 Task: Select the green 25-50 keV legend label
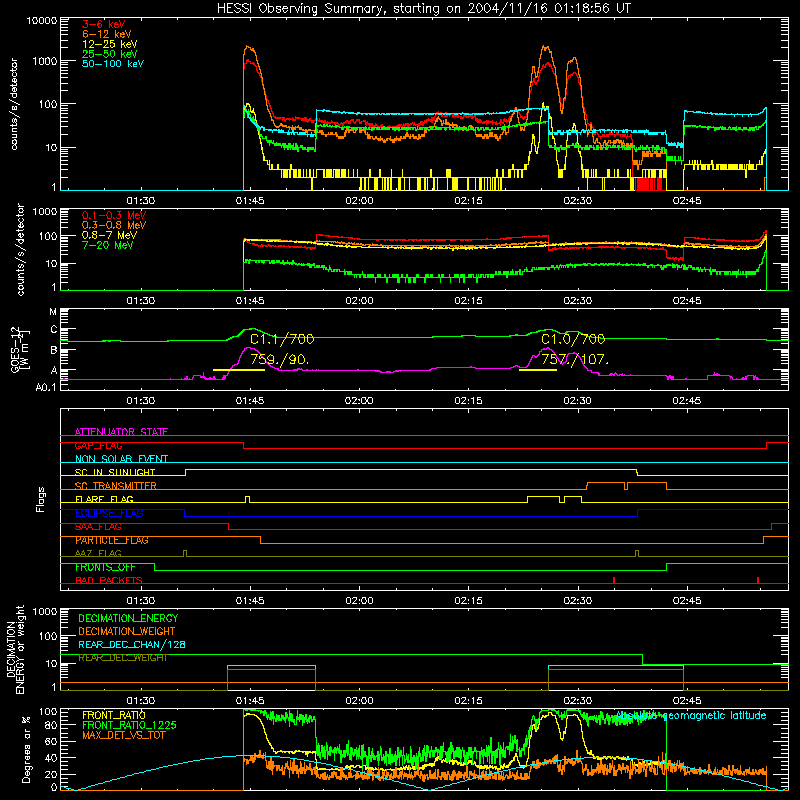[110, 54]
